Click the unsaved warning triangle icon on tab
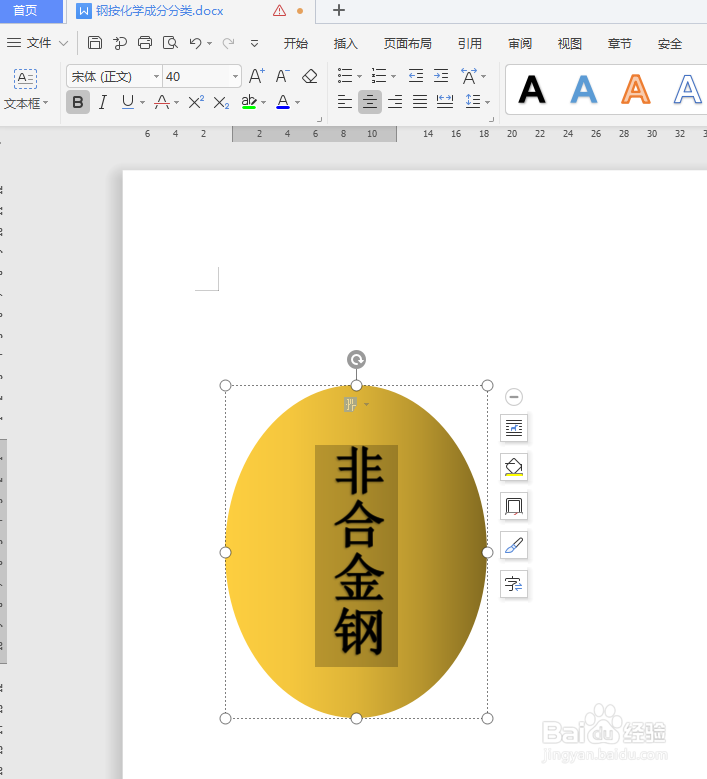The width and height of the screenshot is (707, 779). 280,10
